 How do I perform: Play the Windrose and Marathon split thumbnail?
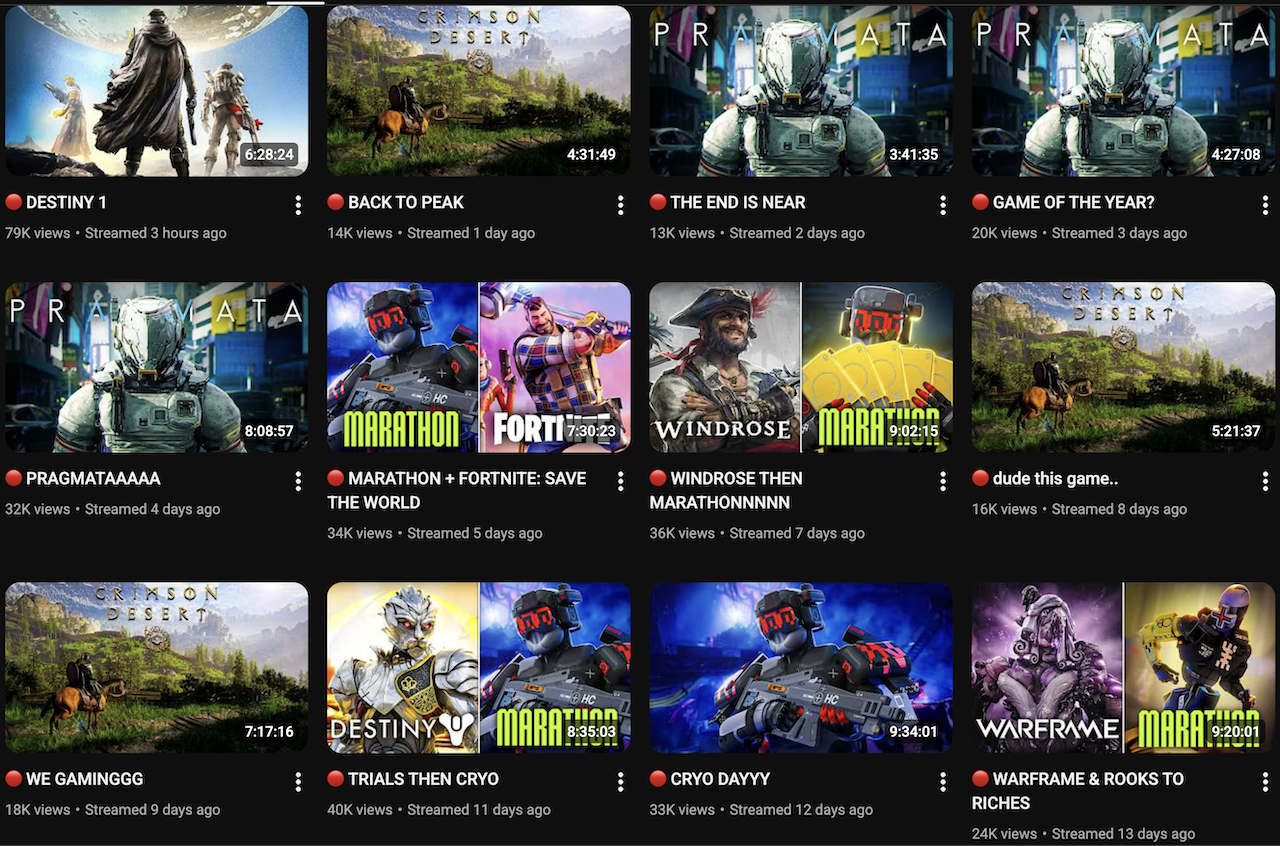pyautogui.click(x=801, y=367)
